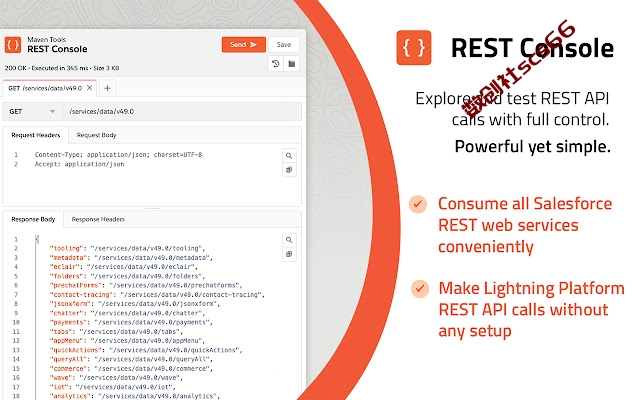The width and height of the screenshot is (640, 400).
Task: Click the "payments" response line
Action: [131, 322]
